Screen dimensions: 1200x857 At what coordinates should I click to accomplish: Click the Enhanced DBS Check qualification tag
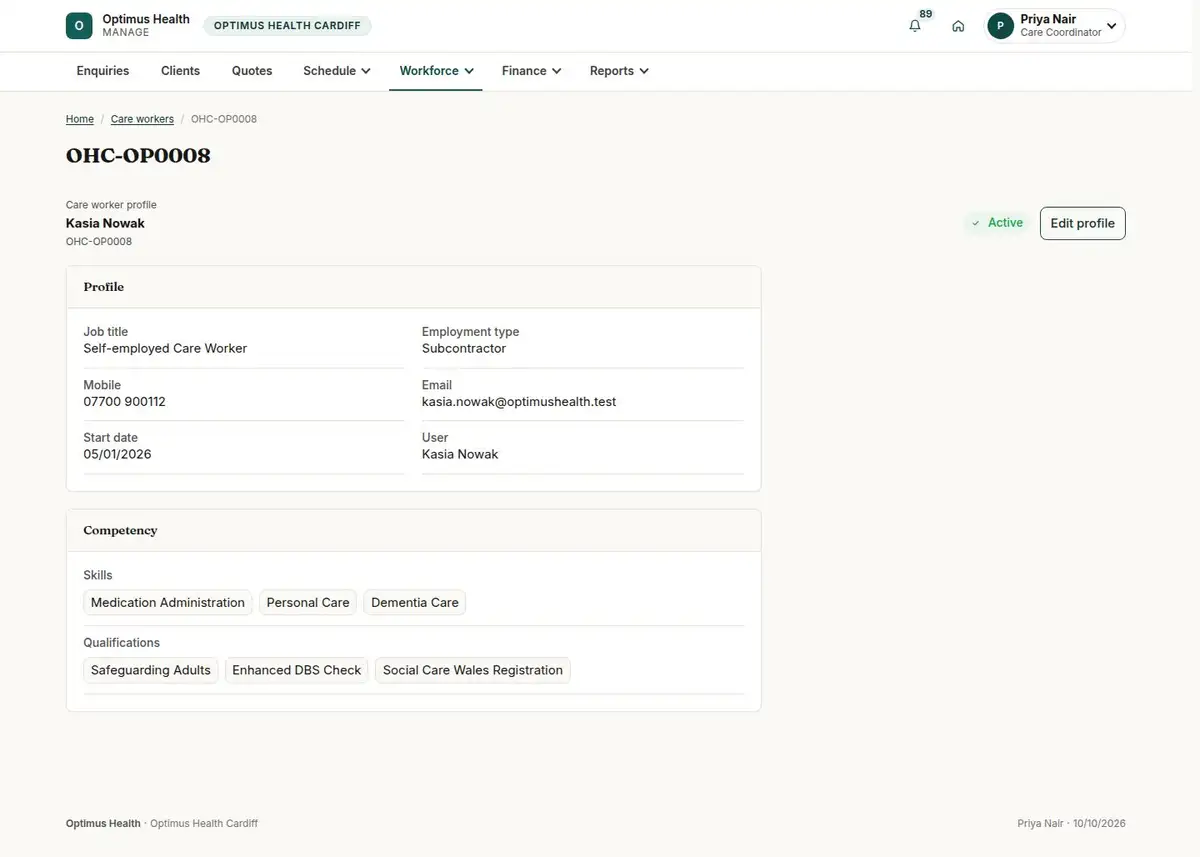click(x=297, y=670)
